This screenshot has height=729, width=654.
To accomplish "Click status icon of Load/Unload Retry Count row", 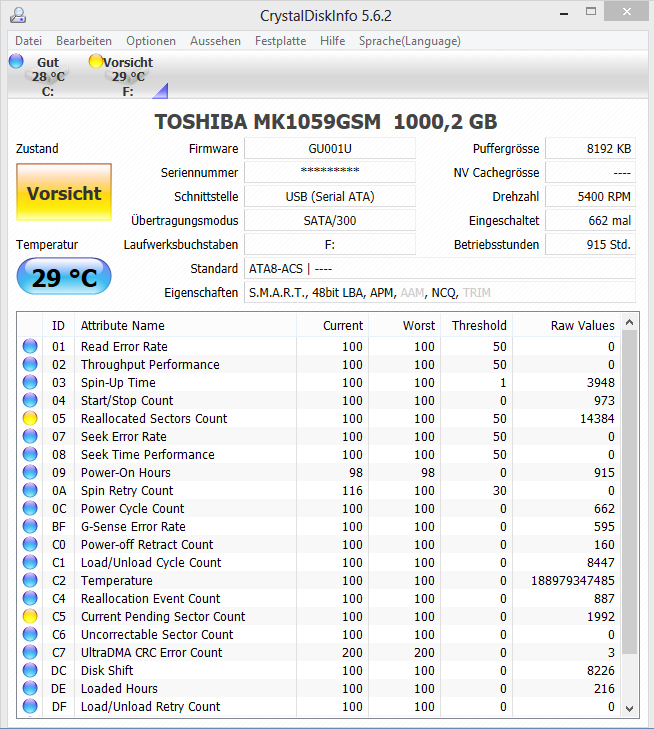I will click(x=30, y=707).
